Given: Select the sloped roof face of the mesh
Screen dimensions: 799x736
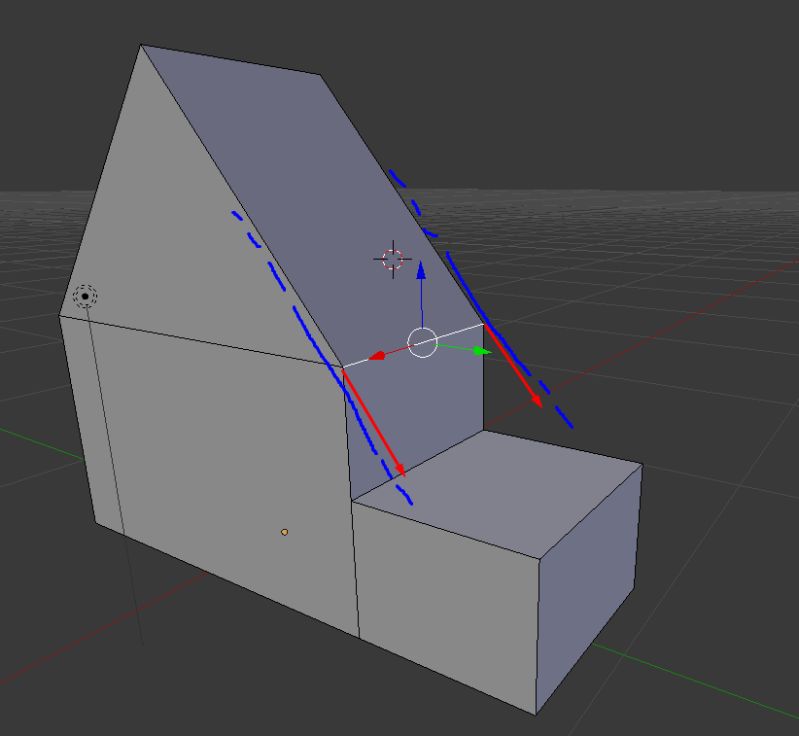Looking at the screenshot, I should (311, 204).
